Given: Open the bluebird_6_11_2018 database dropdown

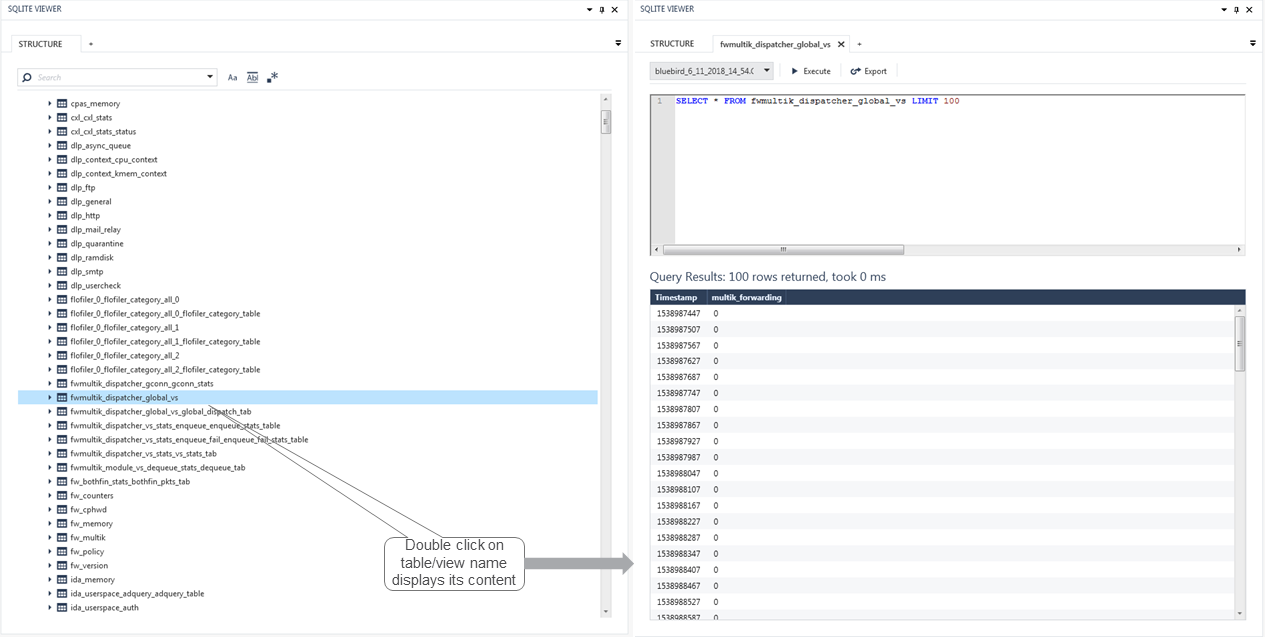Looking at the screenshot, I should (710, 70).
